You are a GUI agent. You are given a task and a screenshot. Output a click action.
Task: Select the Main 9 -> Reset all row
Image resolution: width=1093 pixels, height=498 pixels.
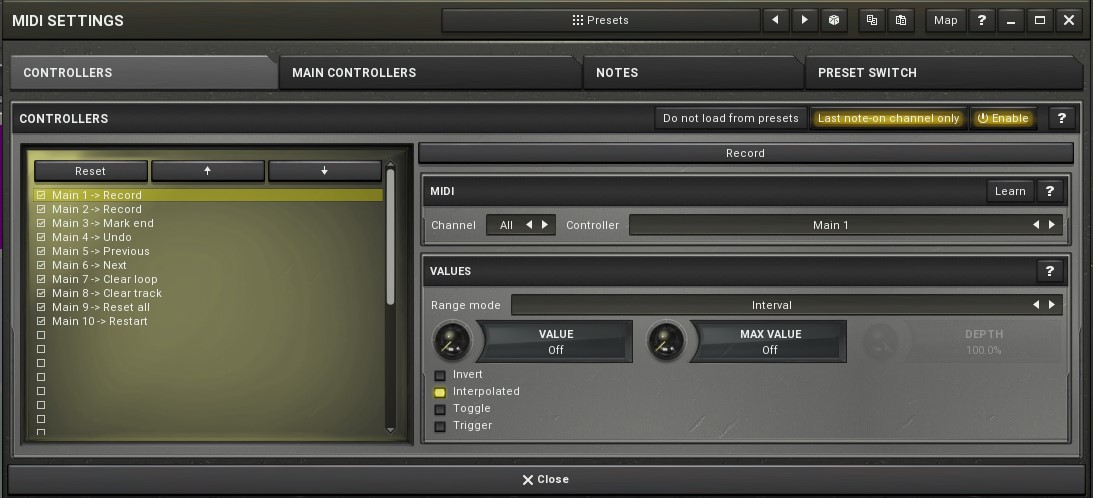click(x=208, y=307)
